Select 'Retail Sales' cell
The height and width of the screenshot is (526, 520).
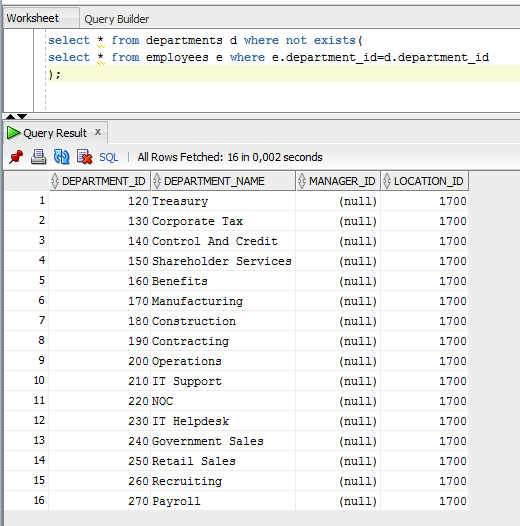pos(223,461)
